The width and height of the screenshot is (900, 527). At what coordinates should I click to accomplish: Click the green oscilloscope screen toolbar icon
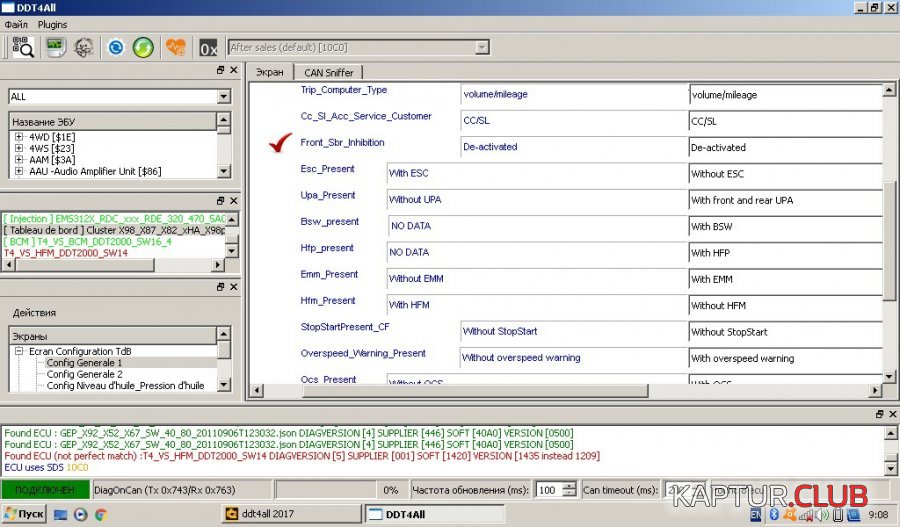click(55, 47)
